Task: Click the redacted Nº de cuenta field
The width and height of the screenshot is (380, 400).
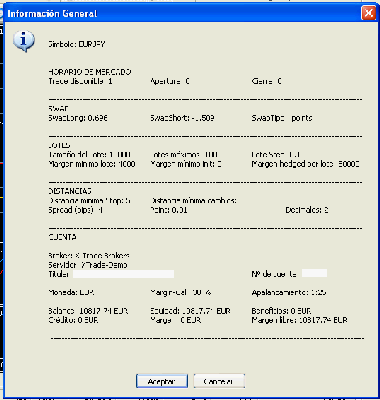Action: coord(314,273)
